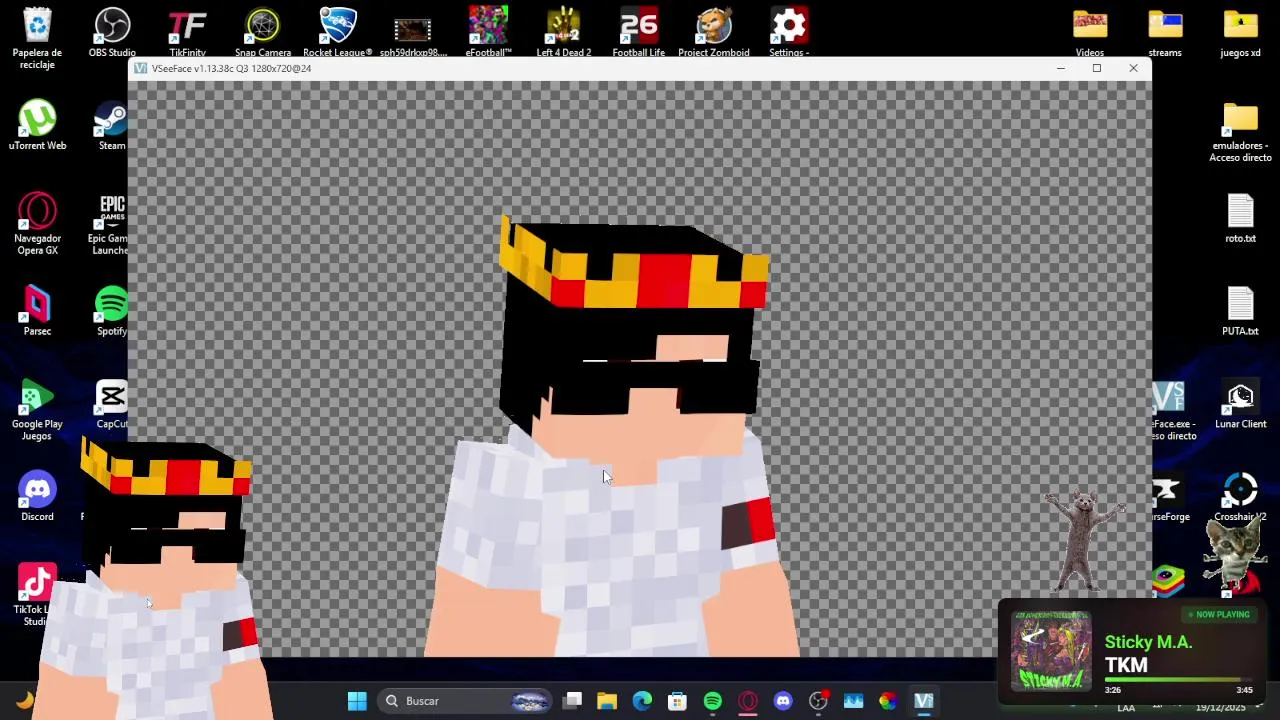1280x720 pixels.
Task: Open the Parsec desktop icon
Action: point(37,312)
